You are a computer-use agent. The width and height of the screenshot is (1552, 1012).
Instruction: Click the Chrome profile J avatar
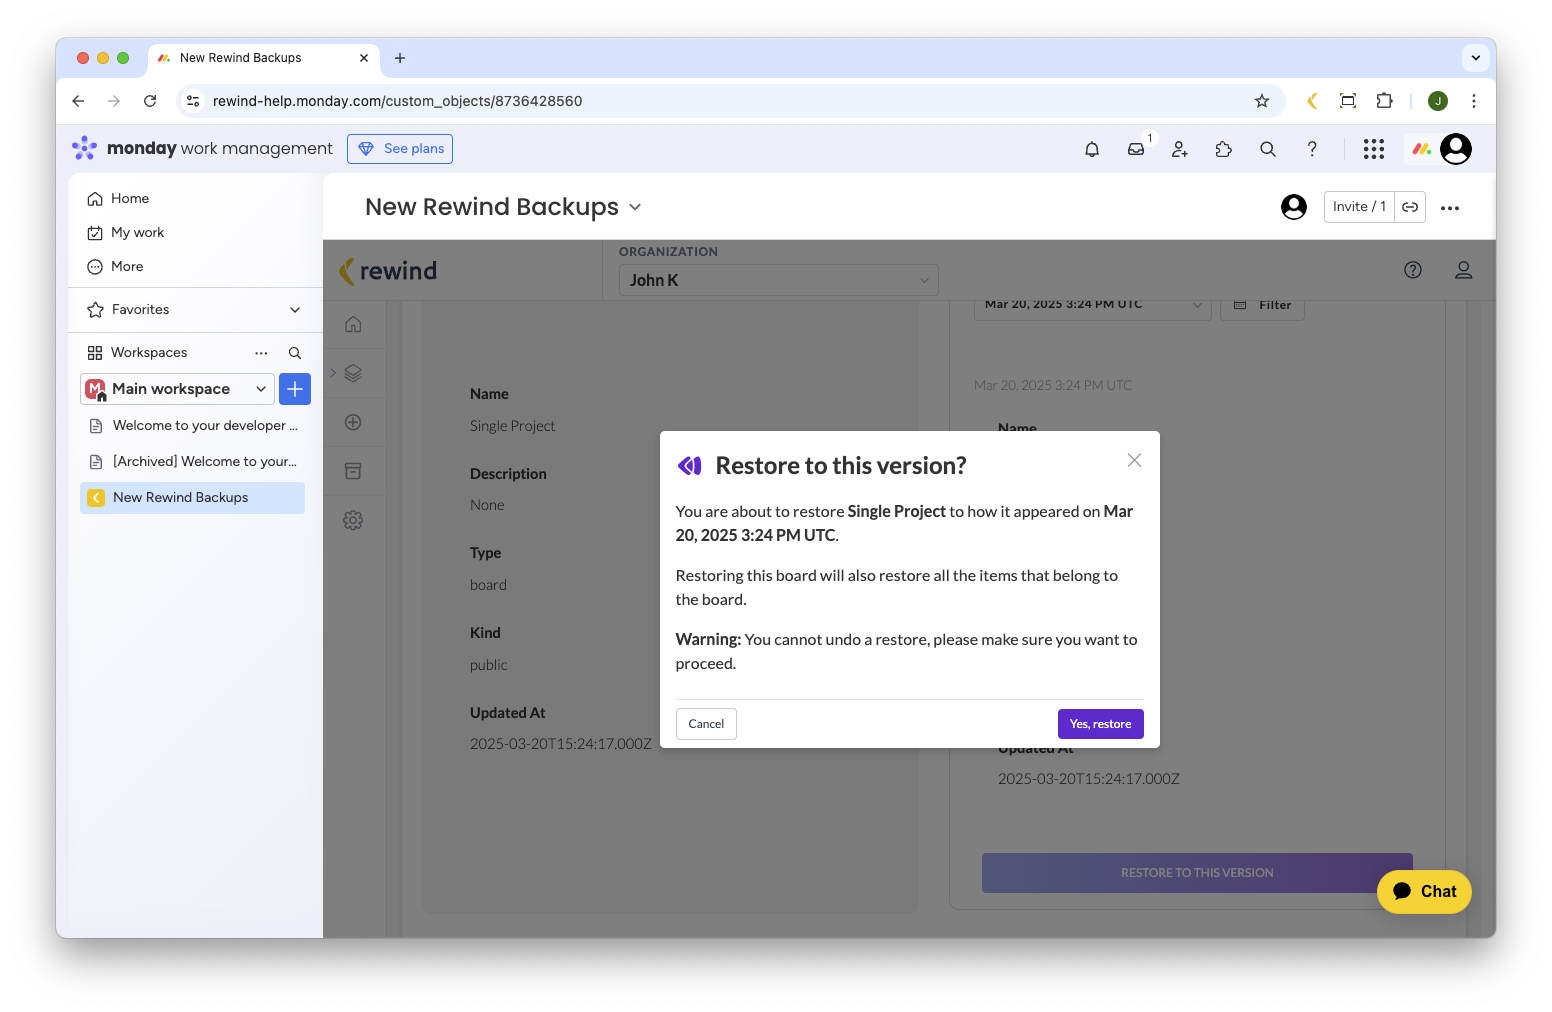pyautogui.click(x=1438, y=101)
